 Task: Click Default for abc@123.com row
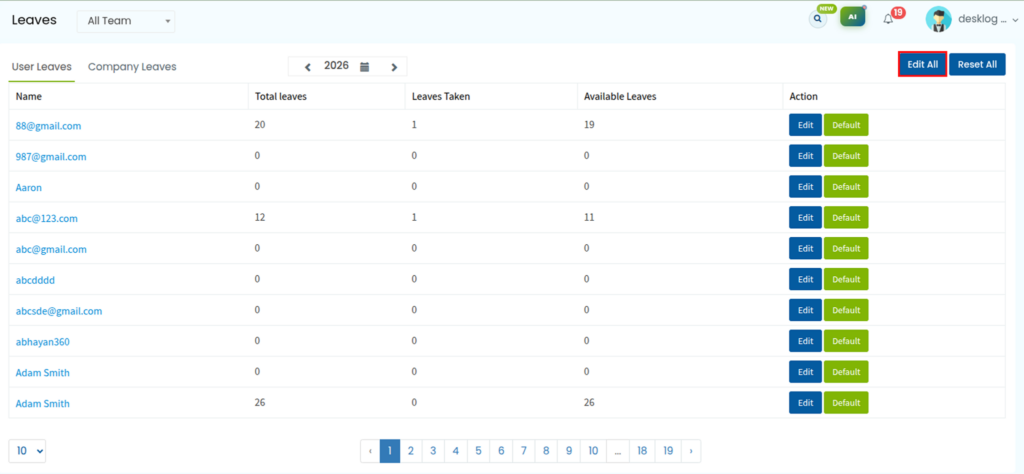(x=846, y=218)
